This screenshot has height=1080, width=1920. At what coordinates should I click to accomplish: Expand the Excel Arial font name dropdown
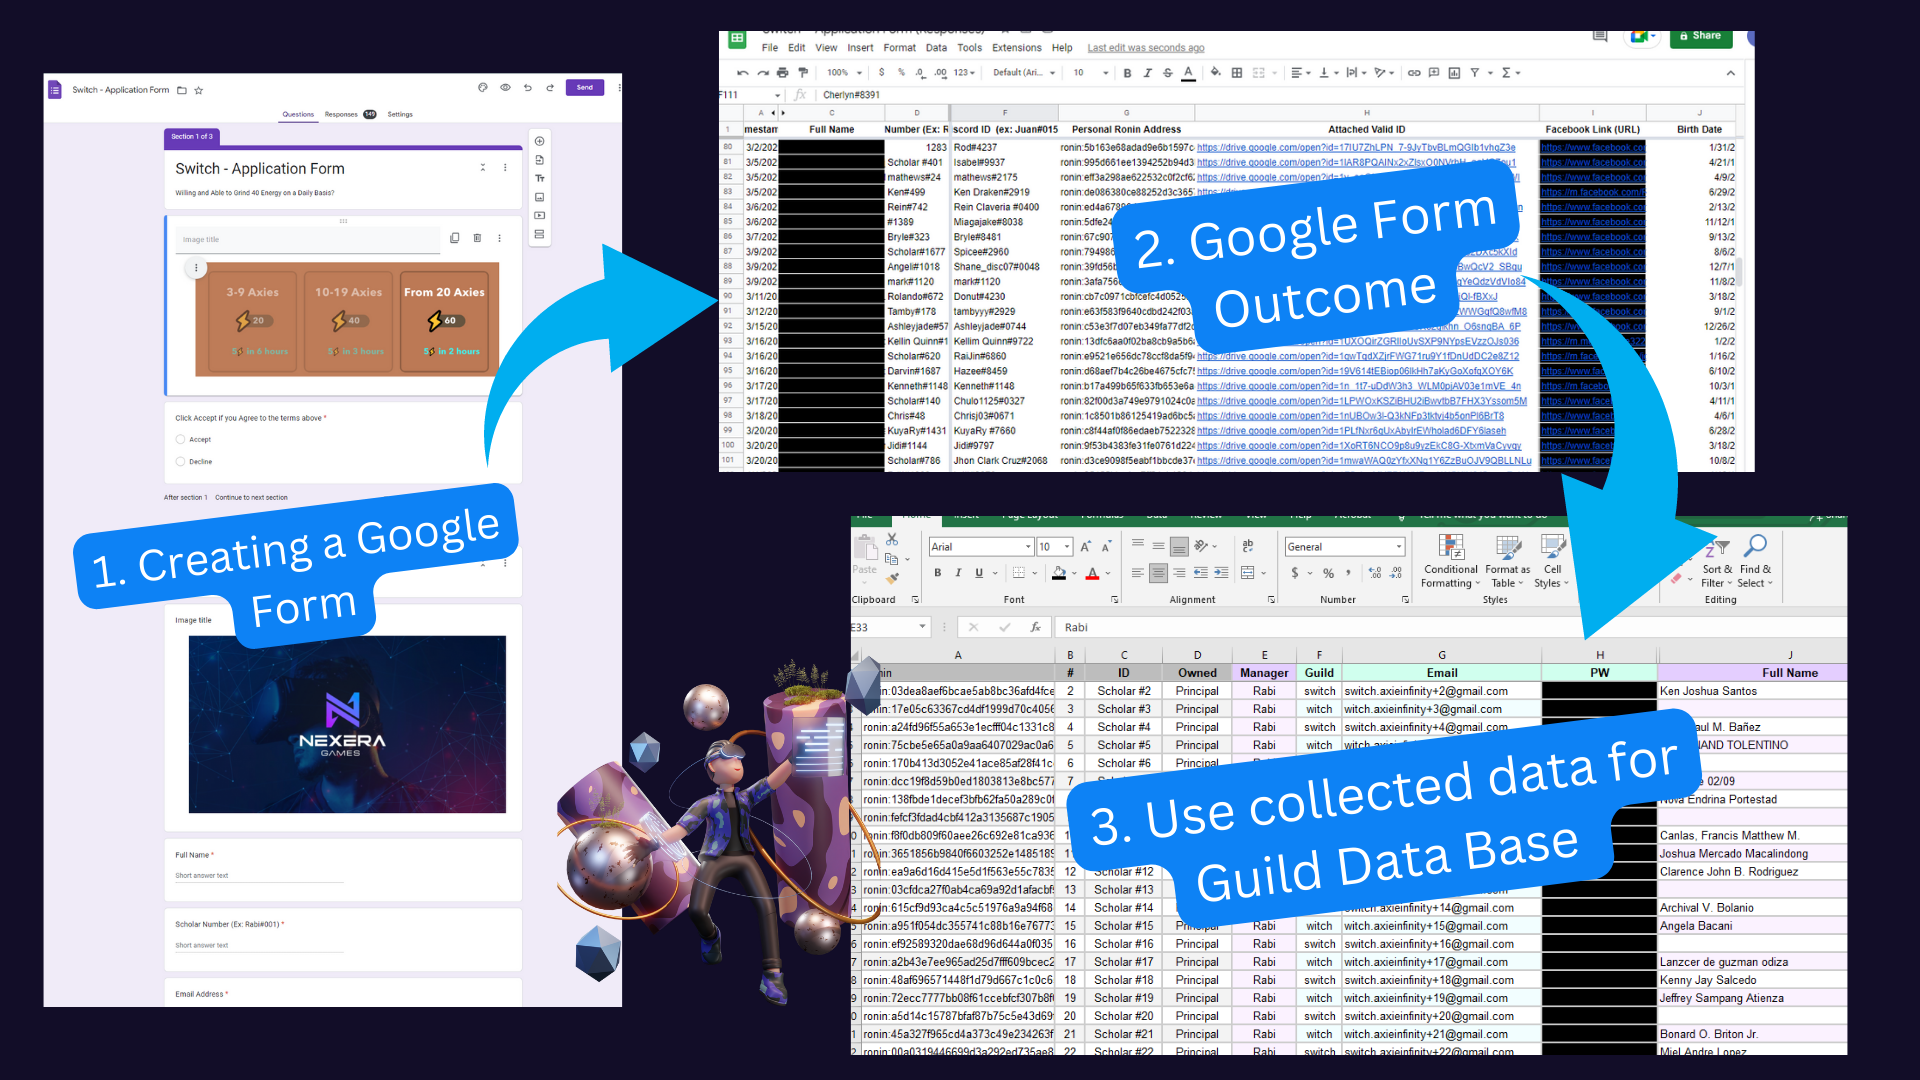(x=1027, y=547)
